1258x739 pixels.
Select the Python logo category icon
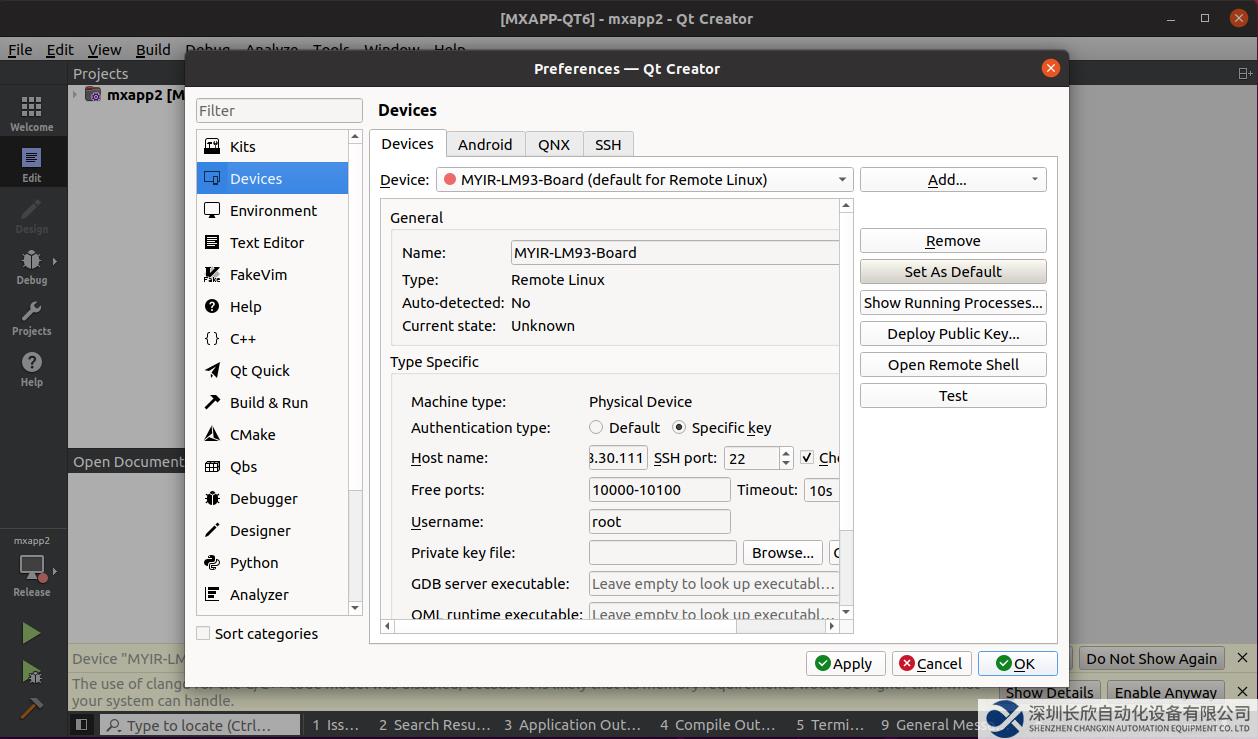pos(212,562)
